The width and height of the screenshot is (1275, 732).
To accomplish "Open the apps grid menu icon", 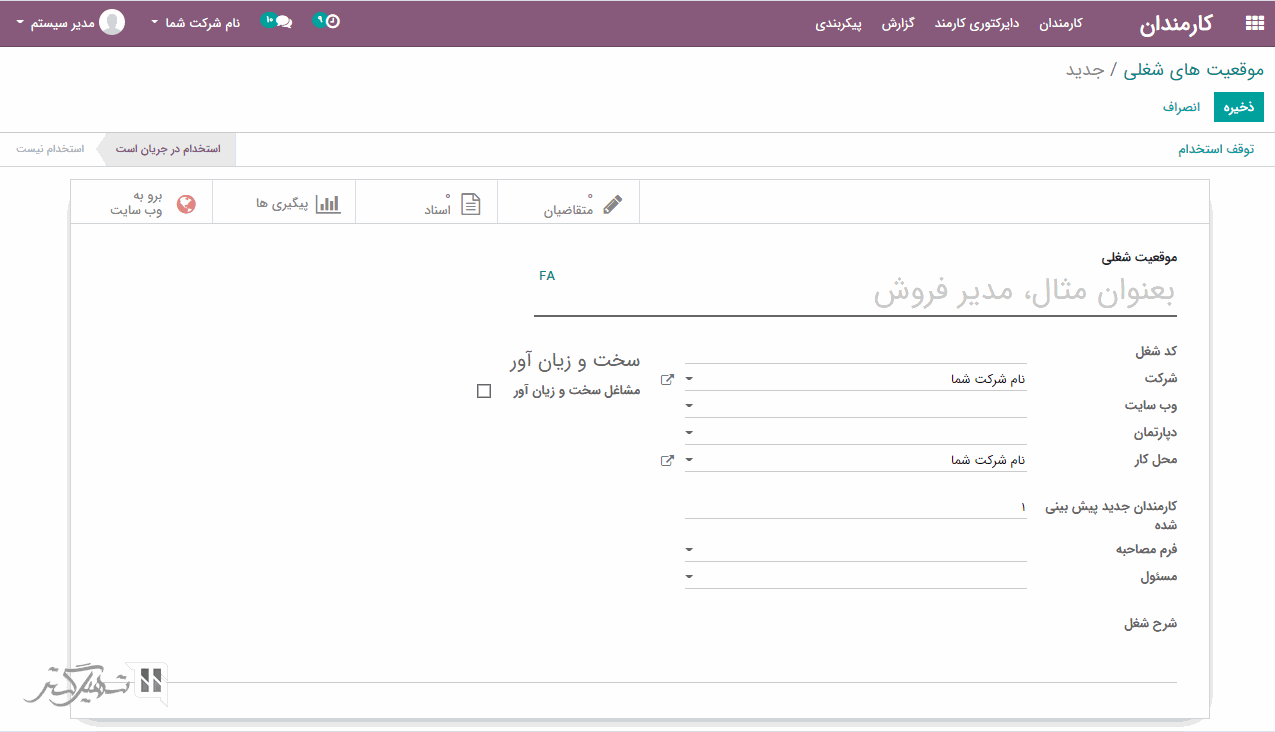I will click(1253, 23).
